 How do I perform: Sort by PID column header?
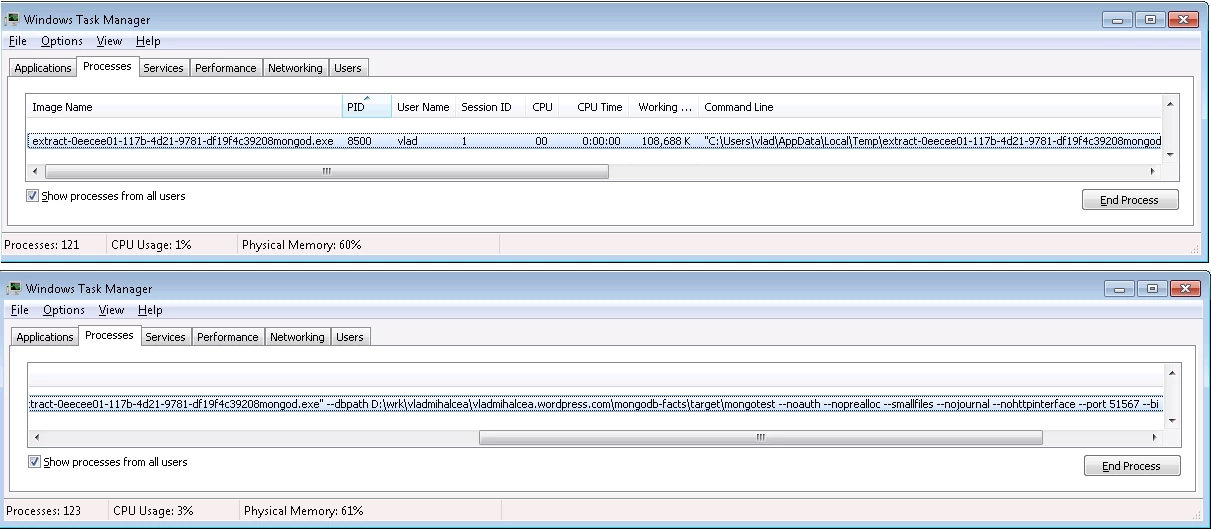click(x=366, y=107)
